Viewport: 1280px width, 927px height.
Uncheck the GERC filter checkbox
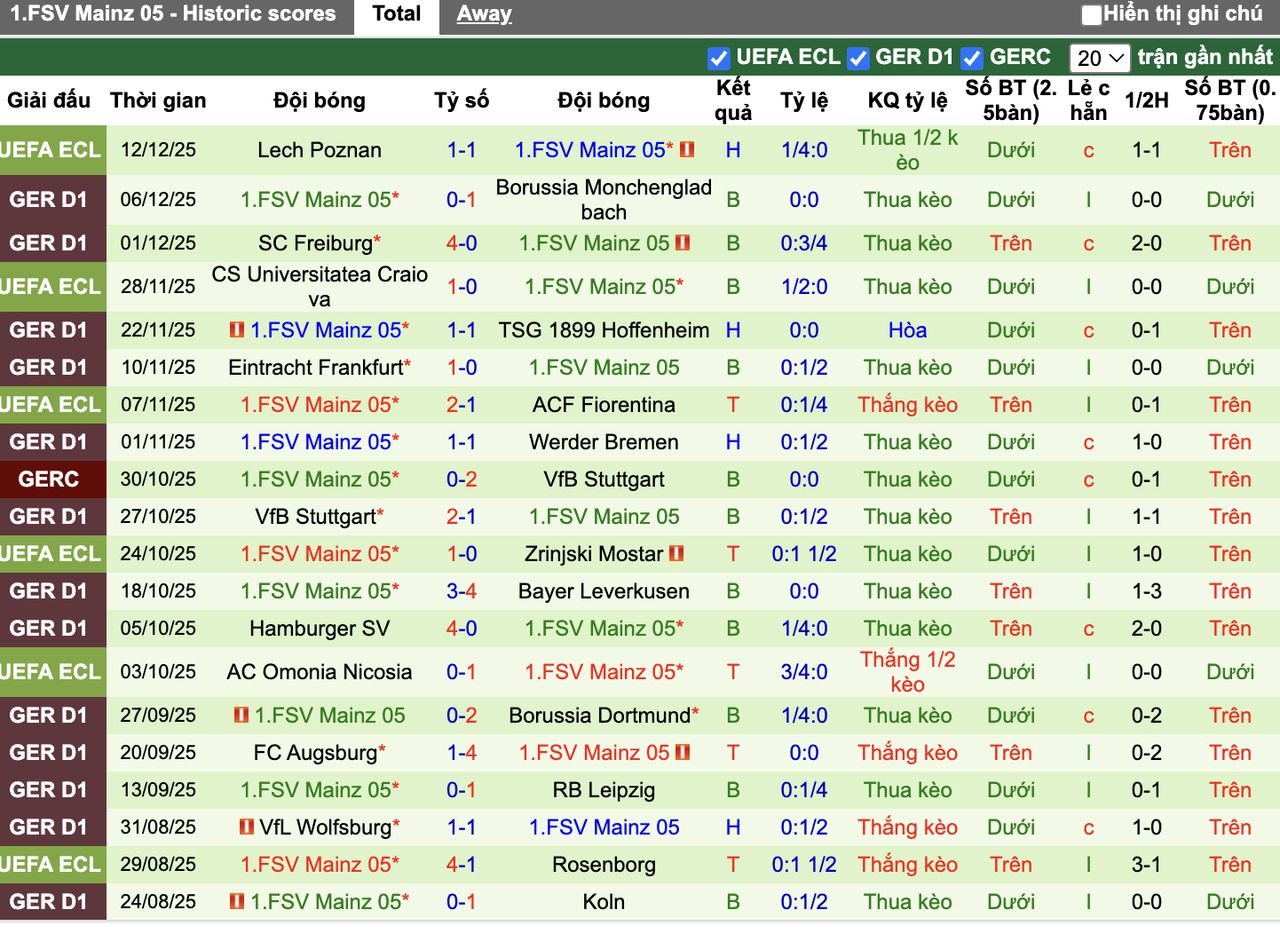[x=971, y=58]
